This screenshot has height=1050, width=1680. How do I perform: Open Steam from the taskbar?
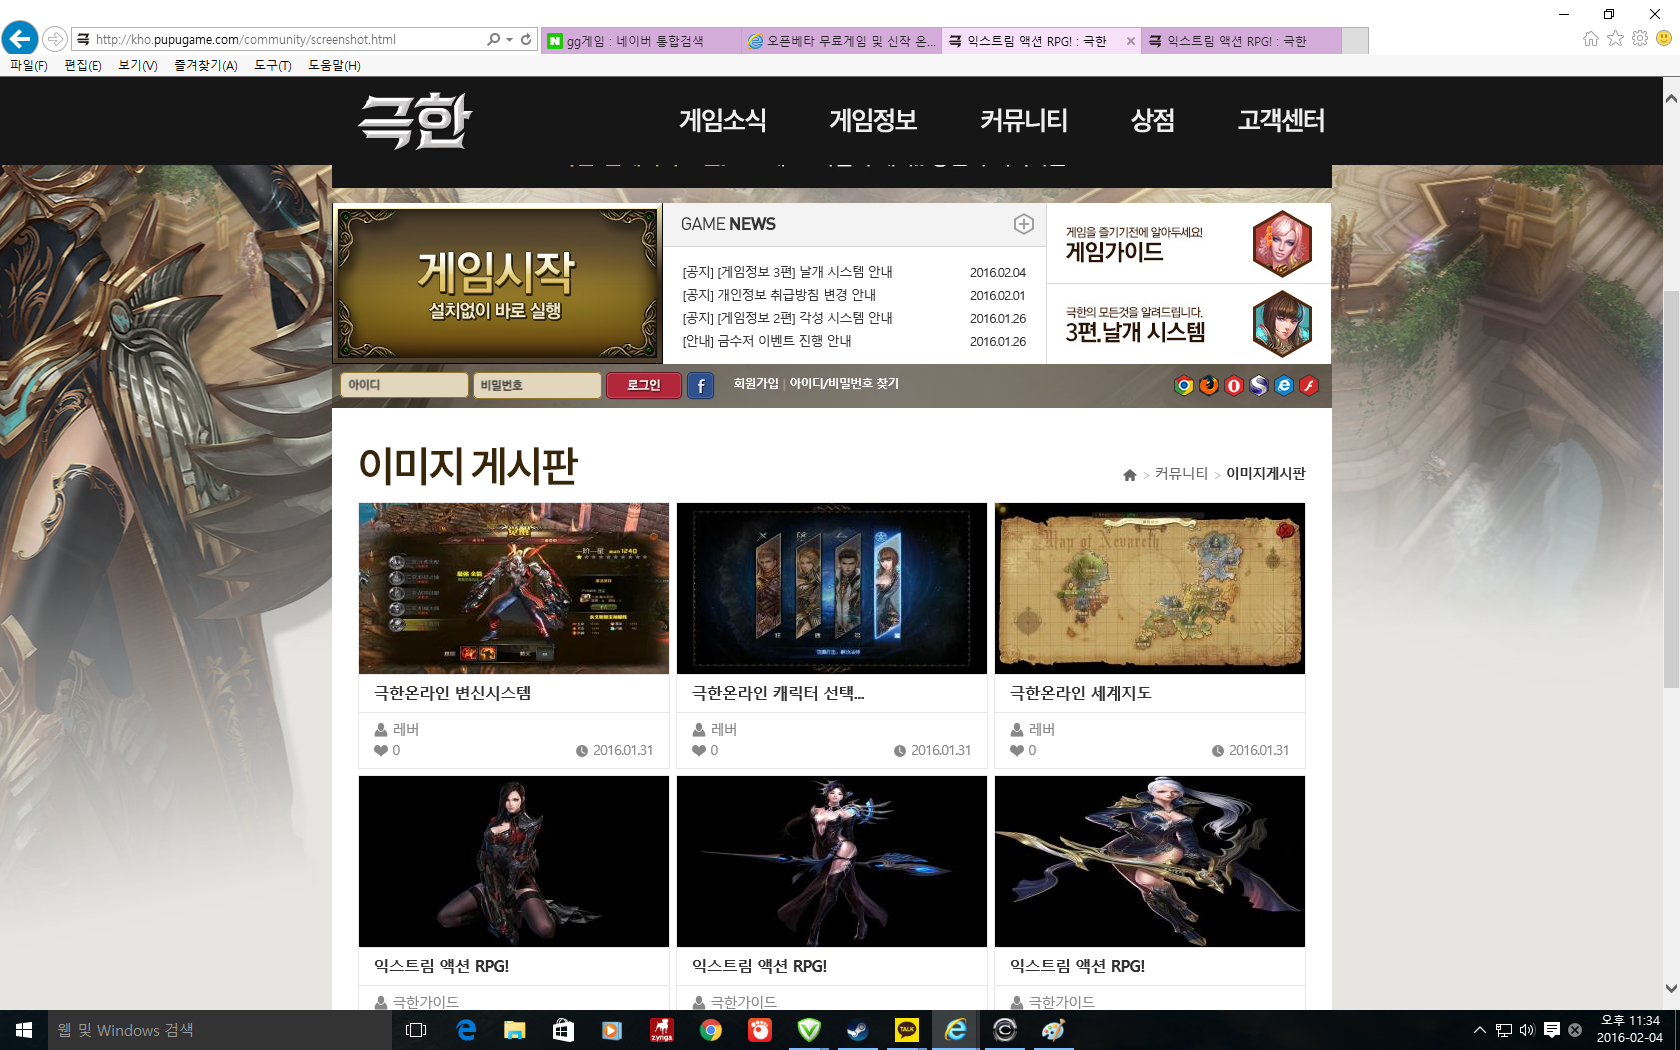pos(858,1030)
